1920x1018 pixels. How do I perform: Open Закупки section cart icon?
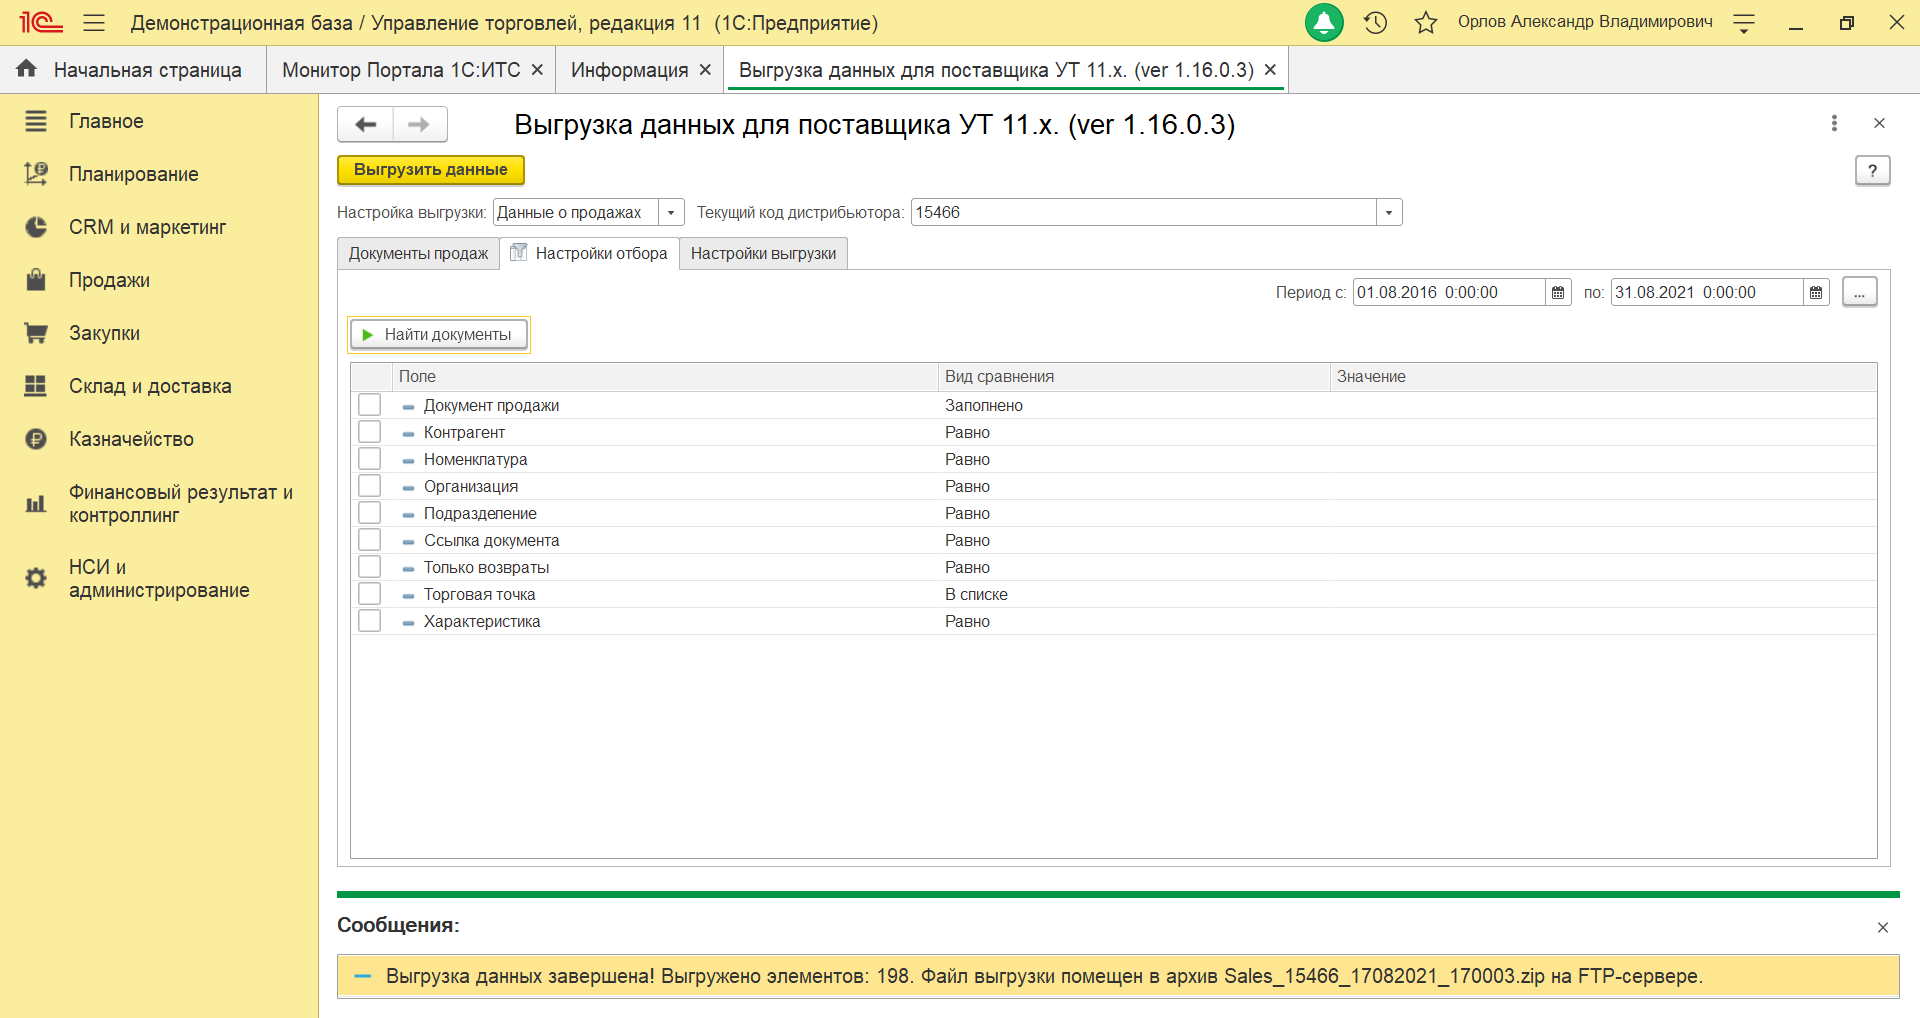point(36,333)
